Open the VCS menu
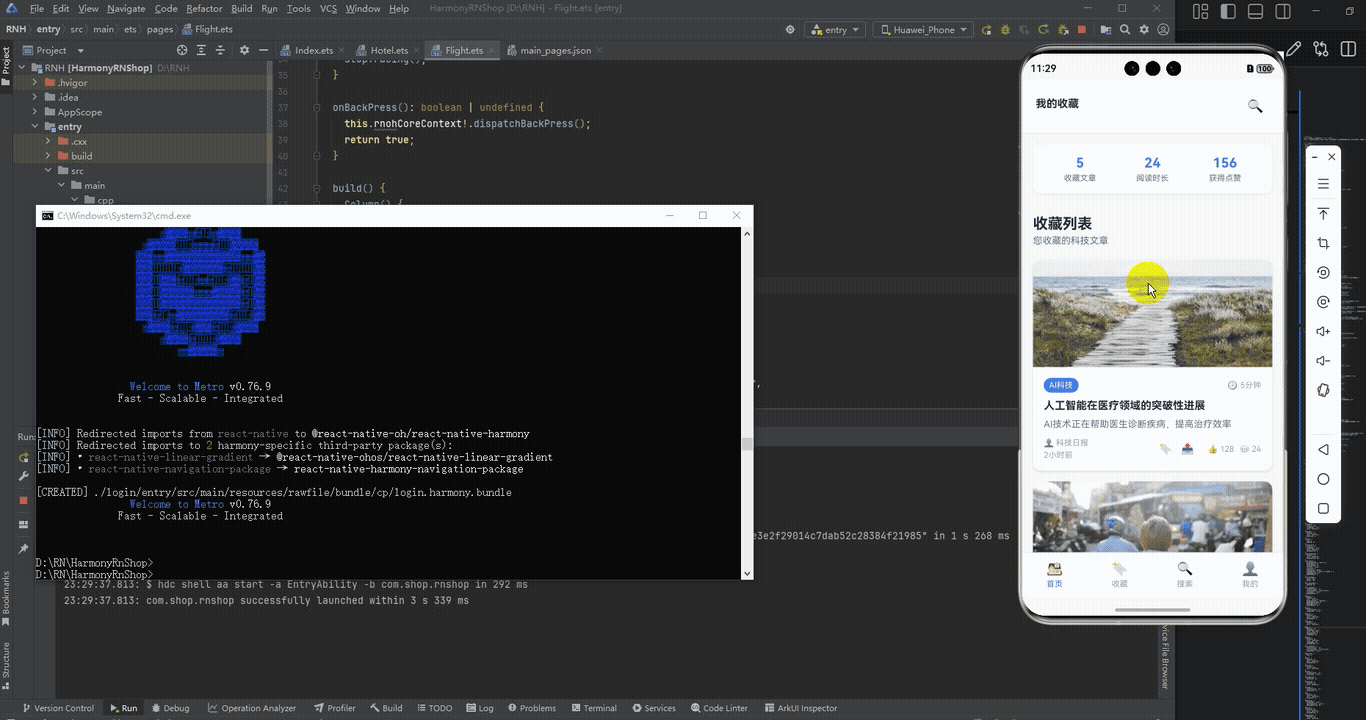The image size is (1366, 720). (x=328, y=8)
